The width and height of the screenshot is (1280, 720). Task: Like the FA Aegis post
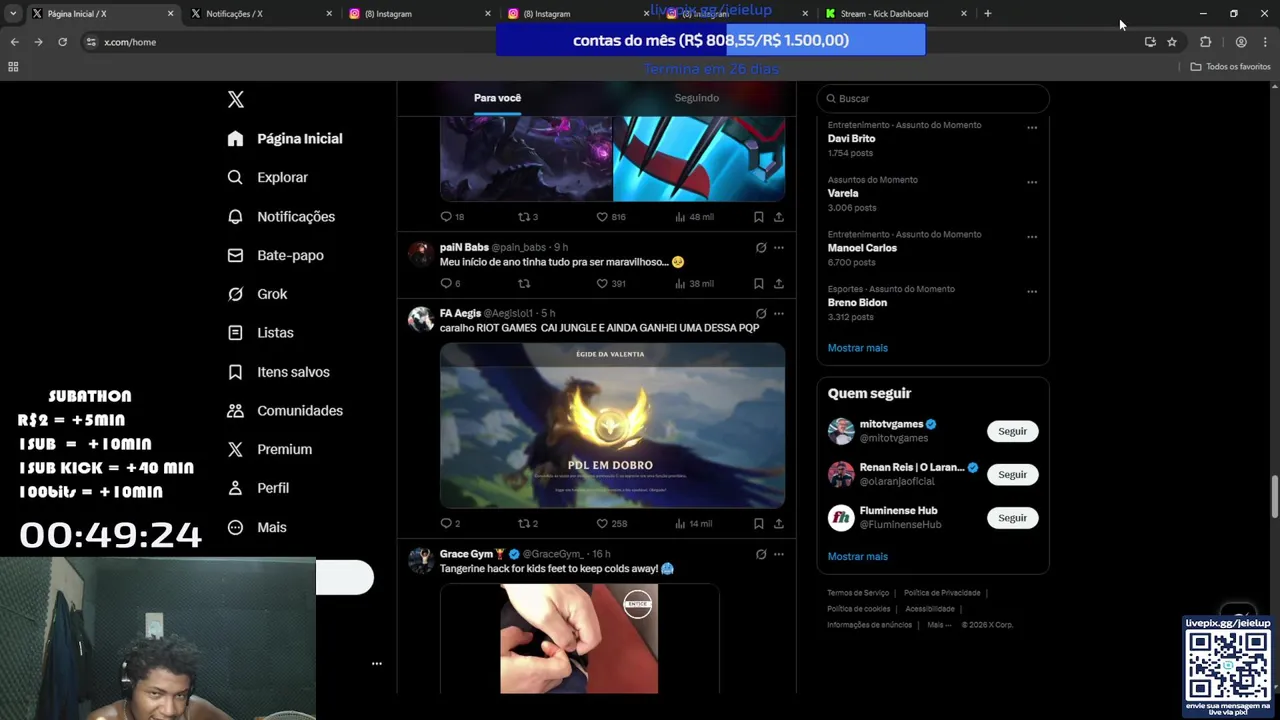coord(602,523)
